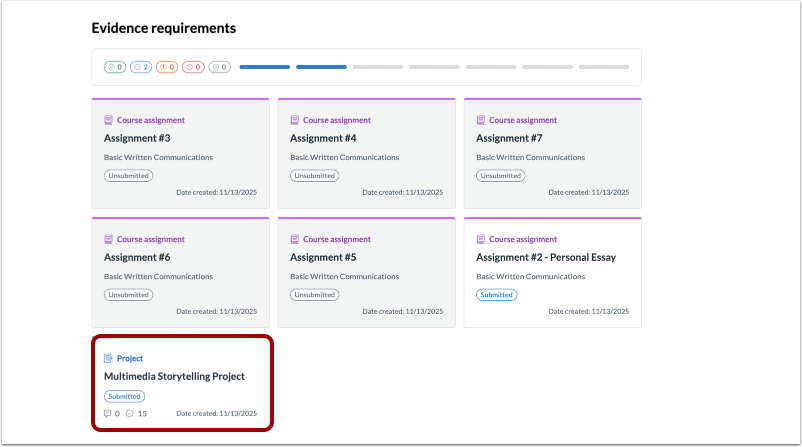802x447 pixels.
Task: Click 'Basic Written Communications' under Assignment #3
Action: point(159,158)
